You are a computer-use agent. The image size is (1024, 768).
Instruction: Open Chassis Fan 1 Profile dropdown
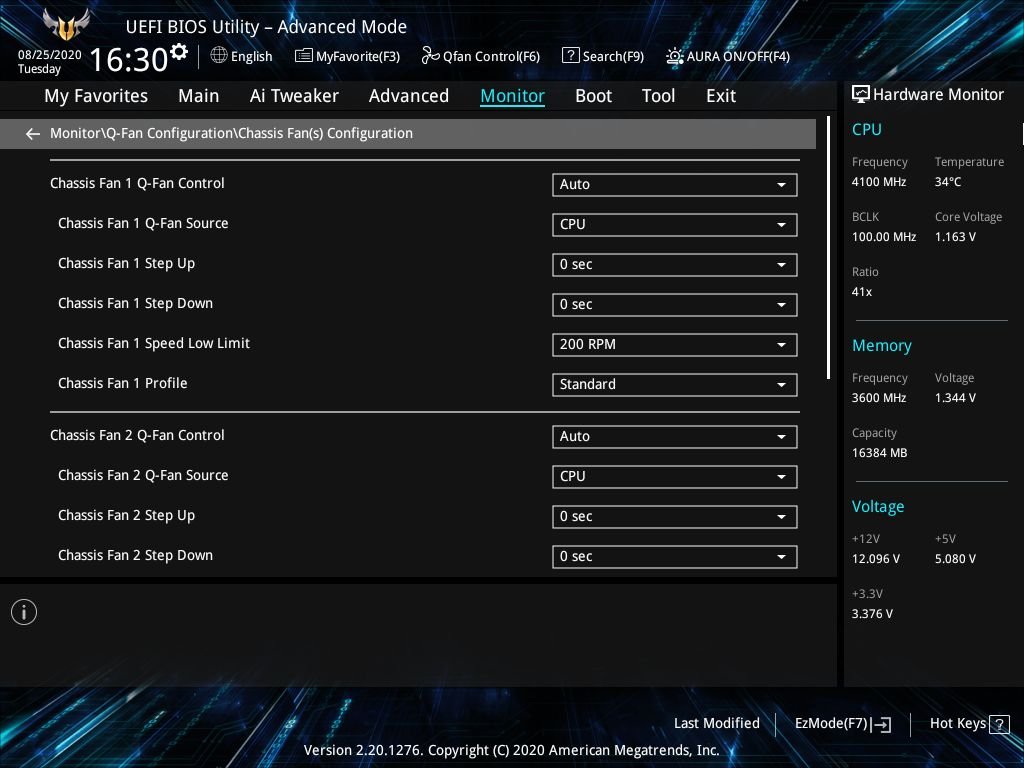(x=674, y=385)
